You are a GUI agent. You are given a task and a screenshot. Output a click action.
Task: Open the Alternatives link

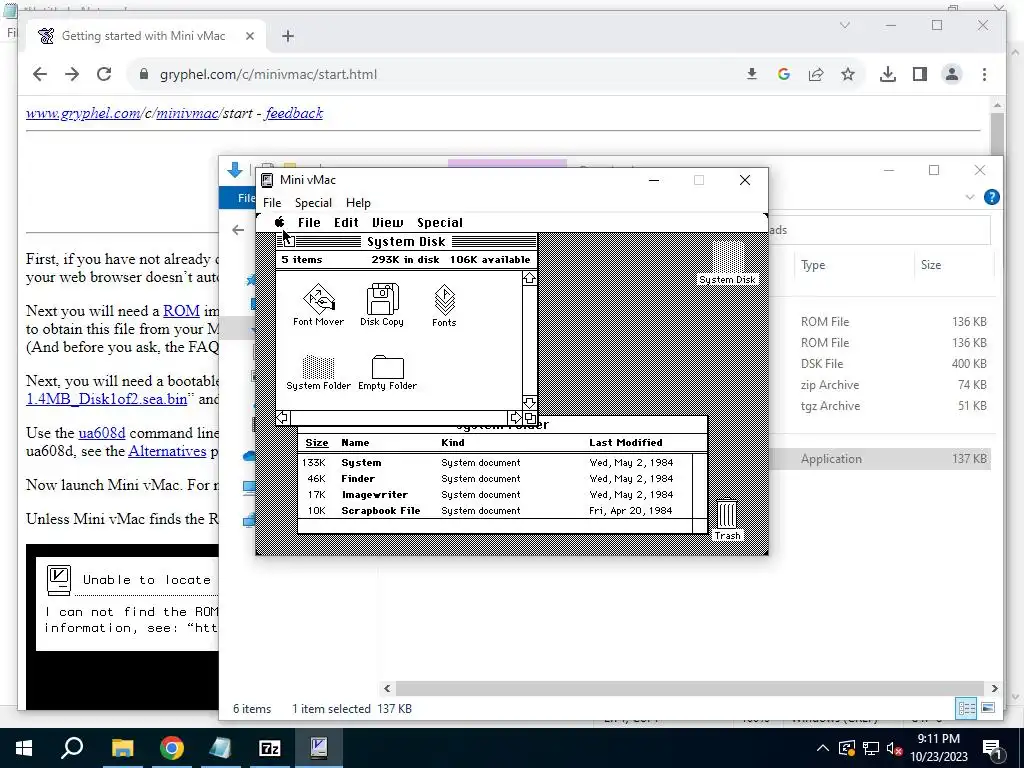click(167, 451)
